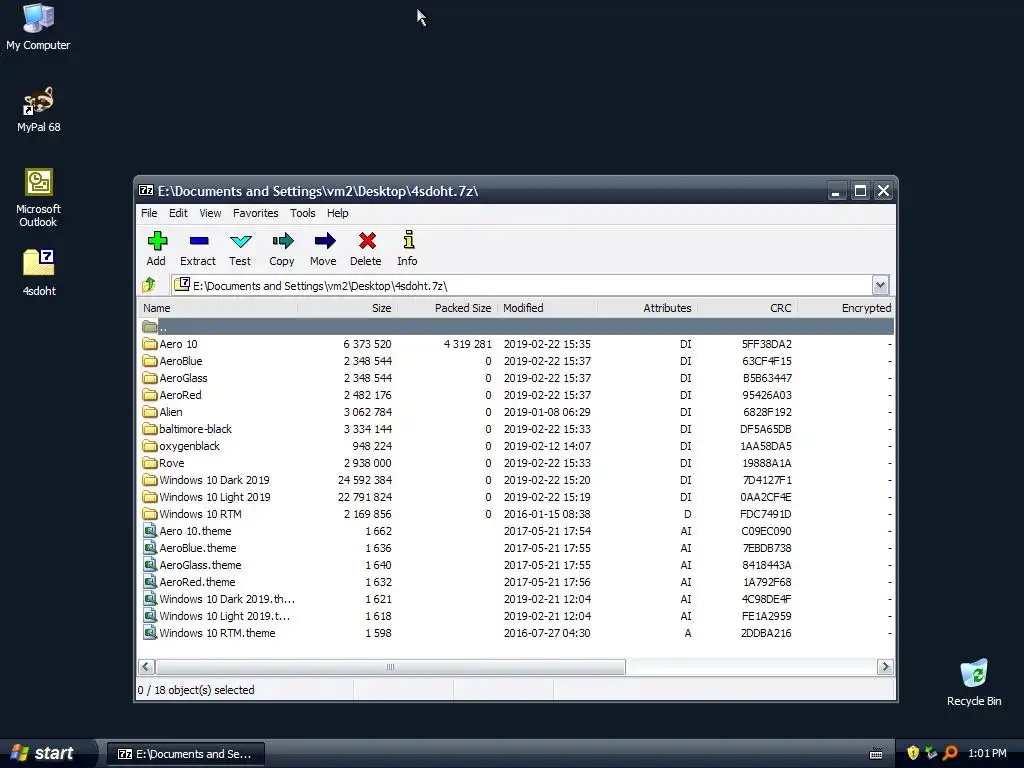Select Aero 10.theme file icon
The height and width of the screenshot is (768, 1024).
(x=150, y=530)
